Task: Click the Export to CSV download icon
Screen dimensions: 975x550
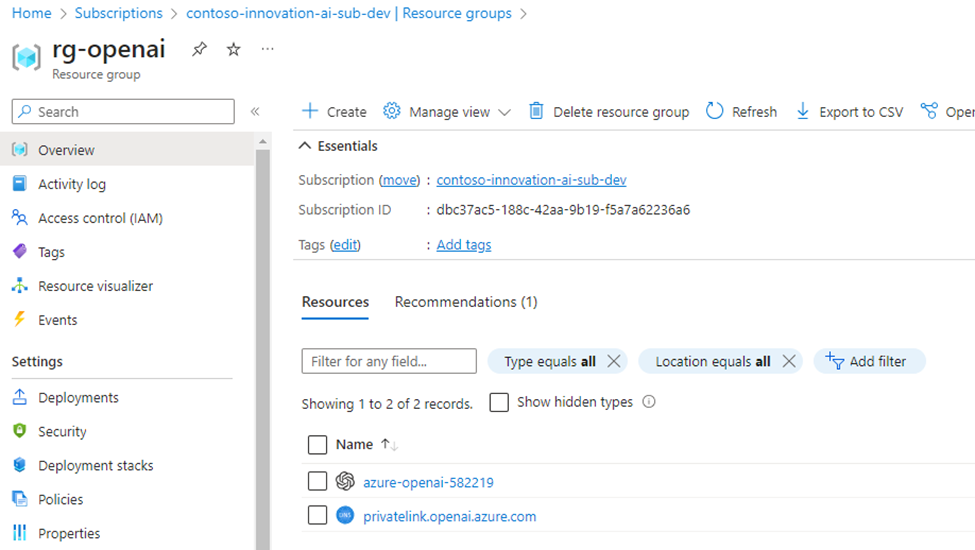Action: pos(803,111)
